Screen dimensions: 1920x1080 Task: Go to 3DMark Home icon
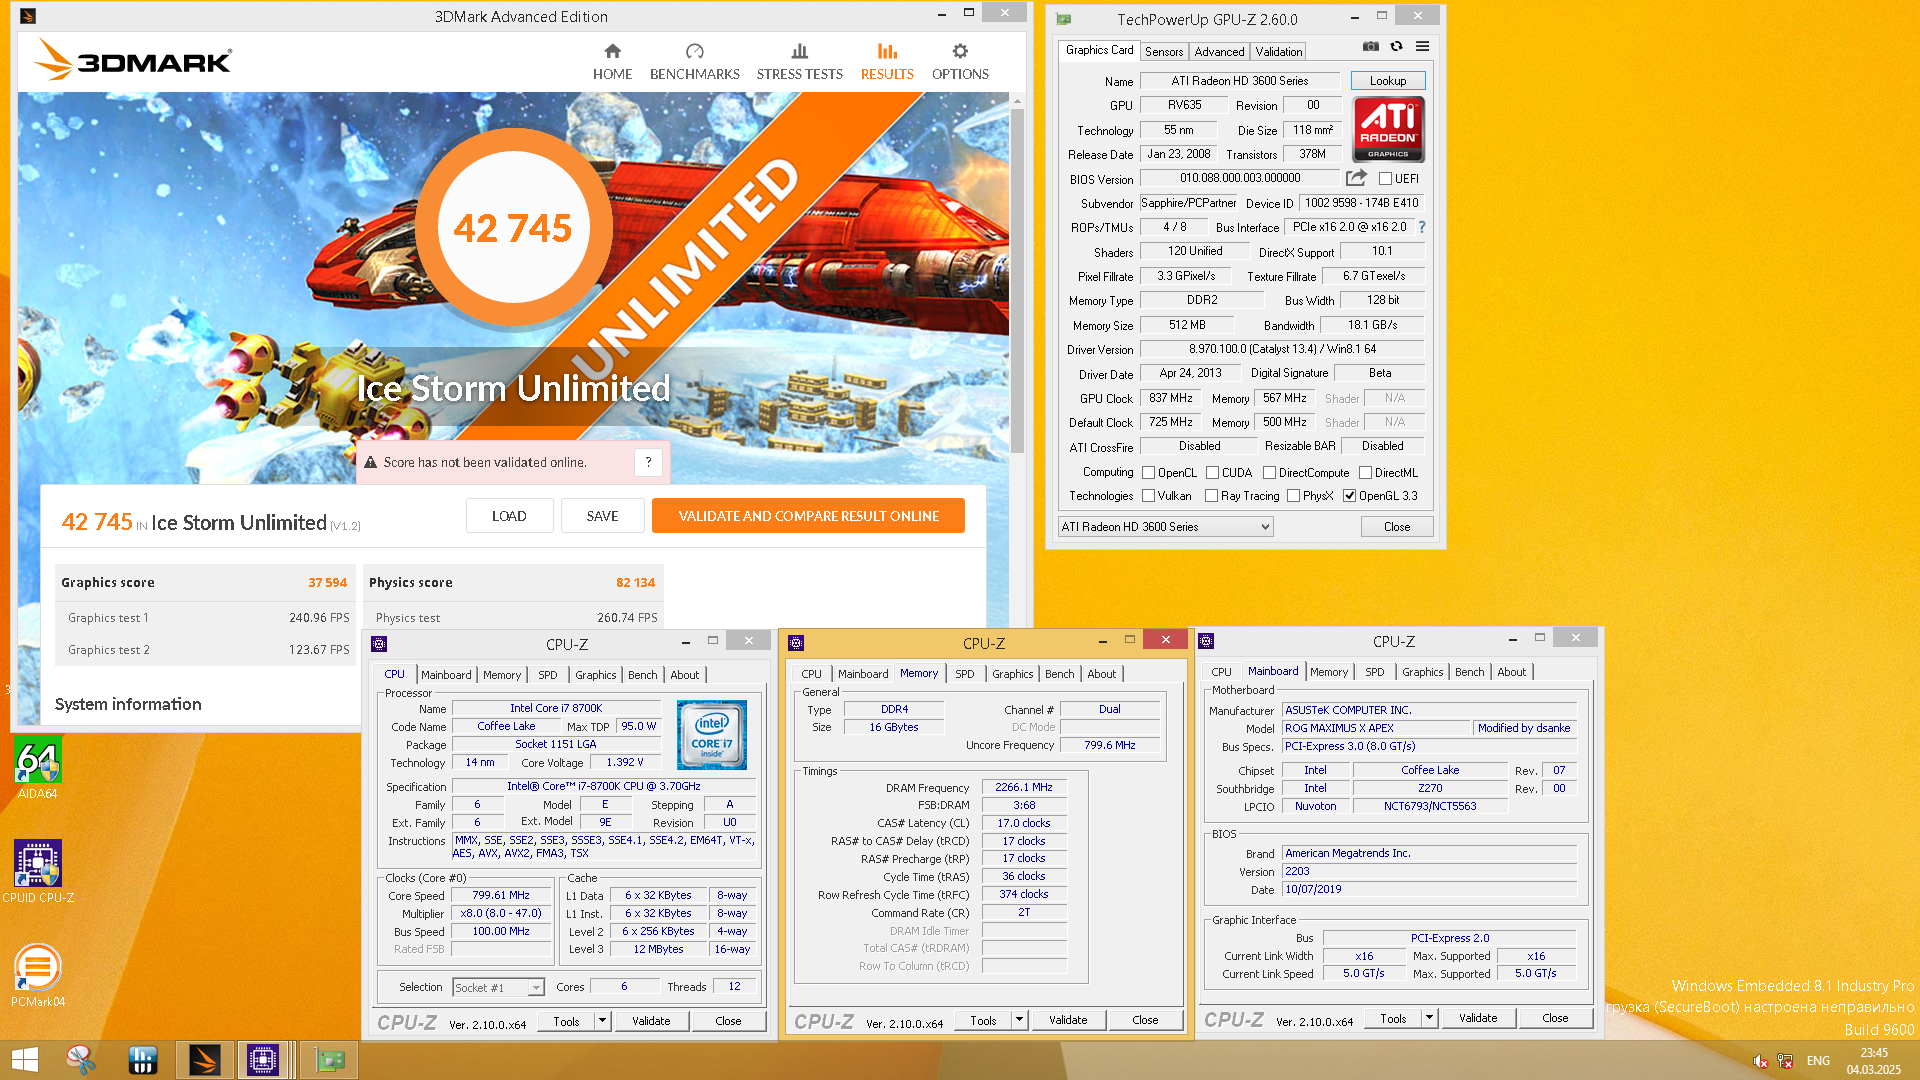(612, 51)
